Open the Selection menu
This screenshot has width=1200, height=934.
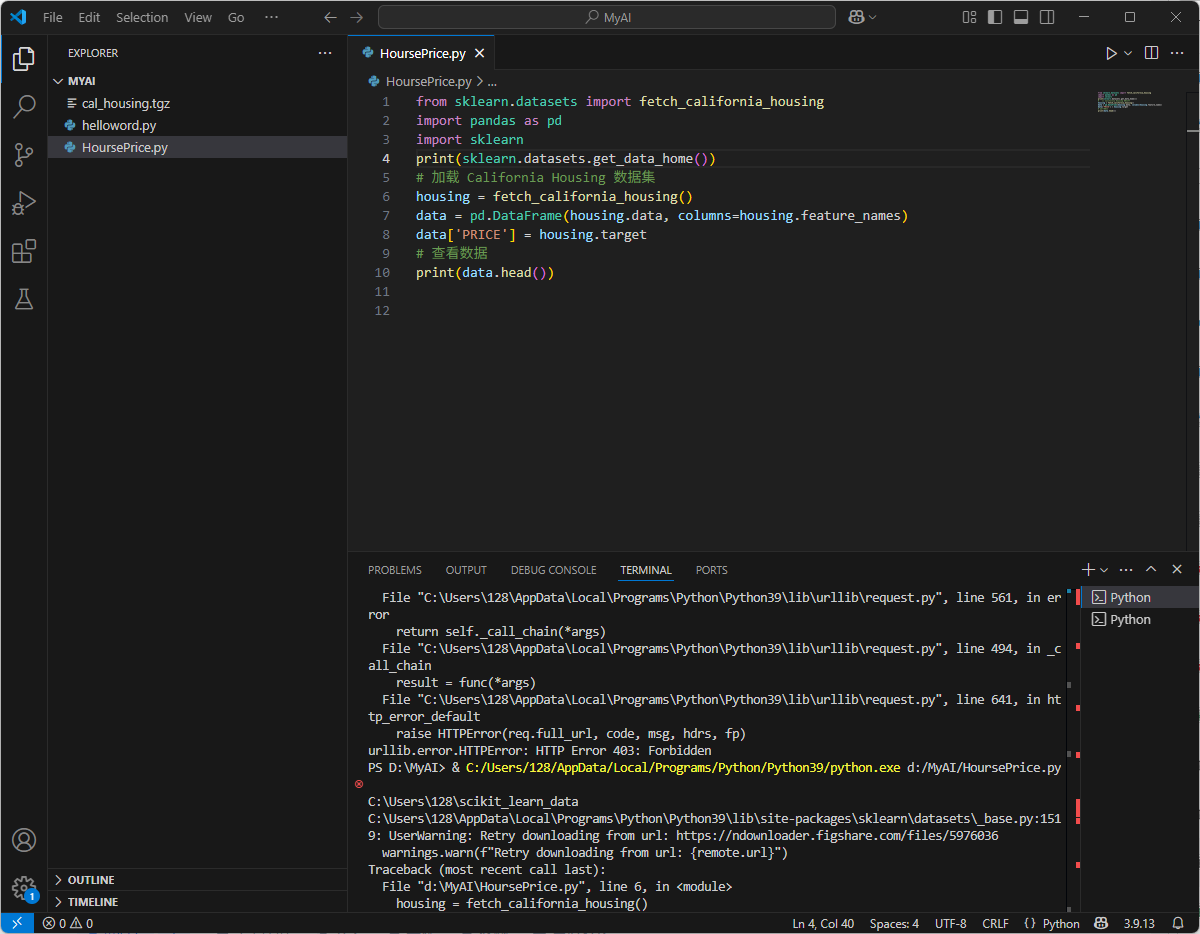pyautogui.click(x=142, y=17)
